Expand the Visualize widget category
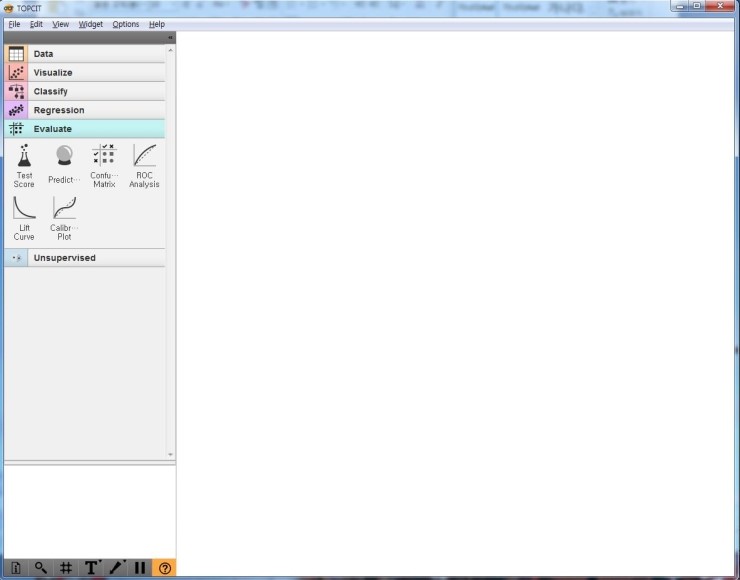The height and width of the screenshot is (580, 740). pyautogui.click(x=85, y=73)
